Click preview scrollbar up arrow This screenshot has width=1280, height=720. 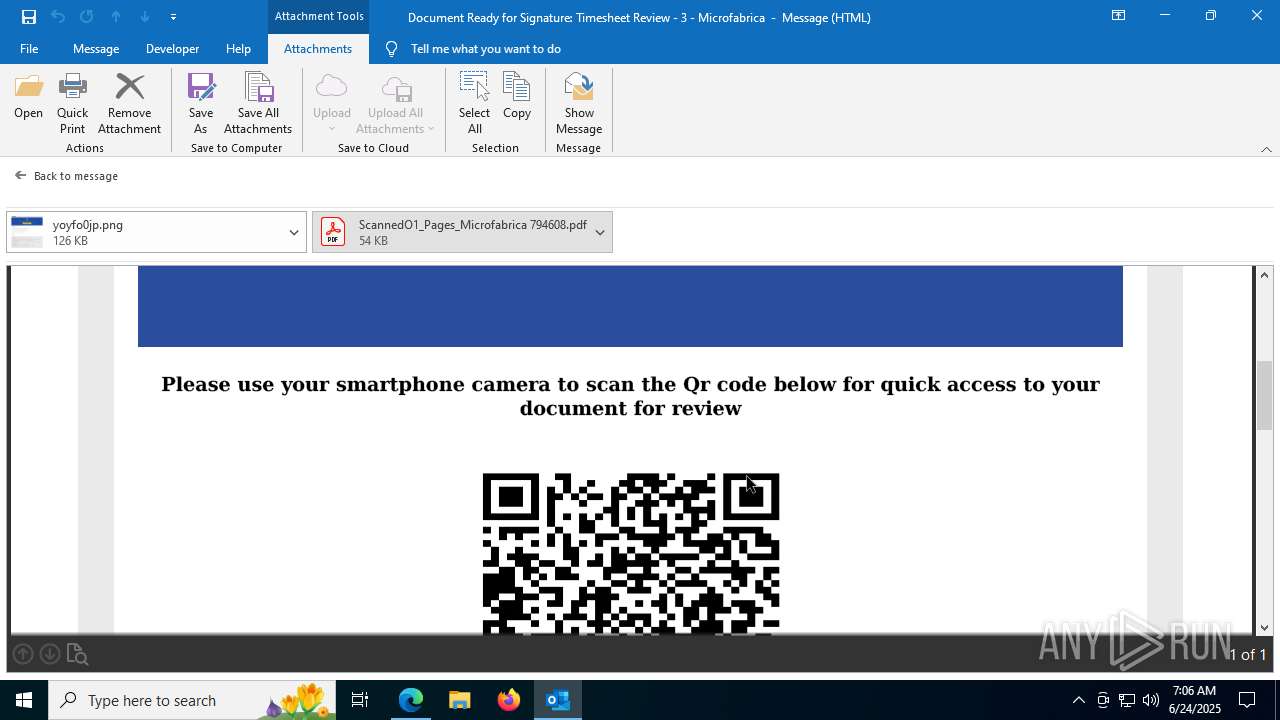[1264, 275]
